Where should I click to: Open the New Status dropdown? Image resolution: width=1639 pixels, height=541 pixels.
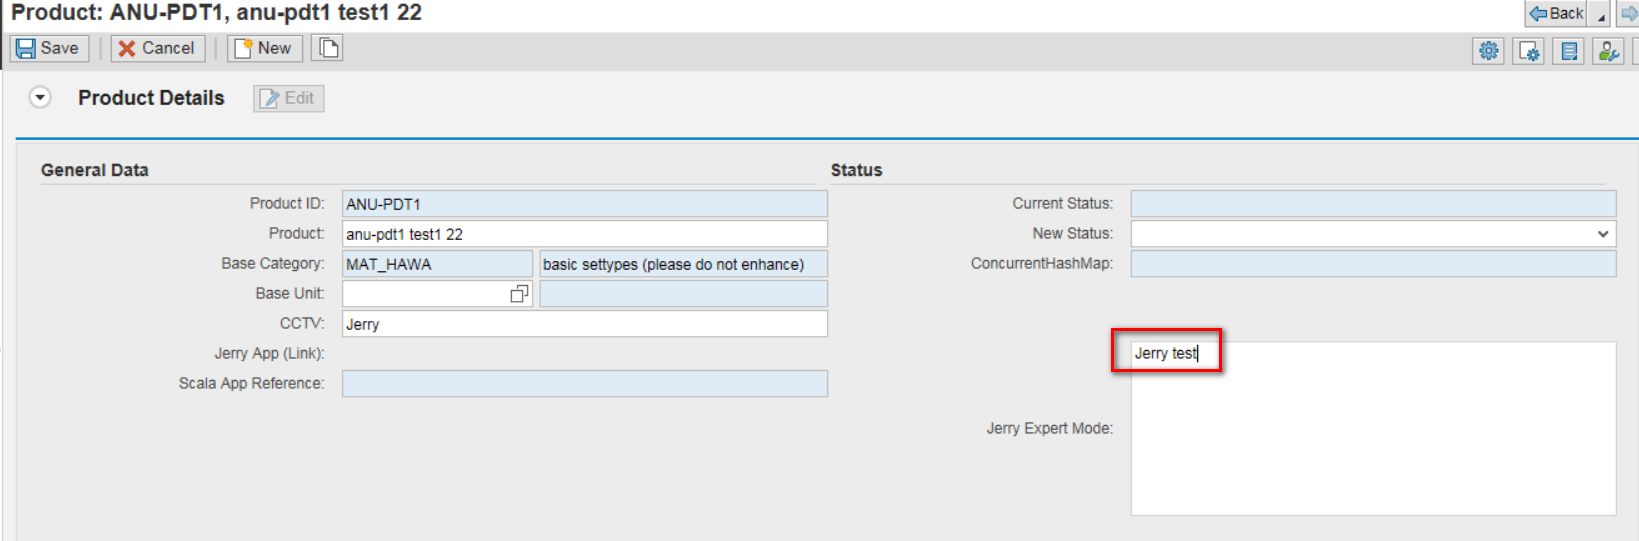(x=1603, y=234)
